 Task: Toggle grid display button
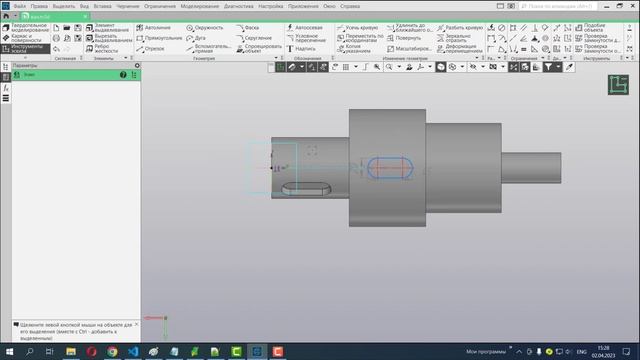tap(346, 67)
